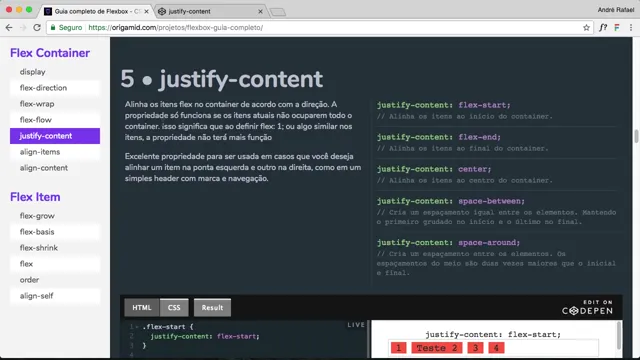Click the URL address bar field

click(314, 27)
